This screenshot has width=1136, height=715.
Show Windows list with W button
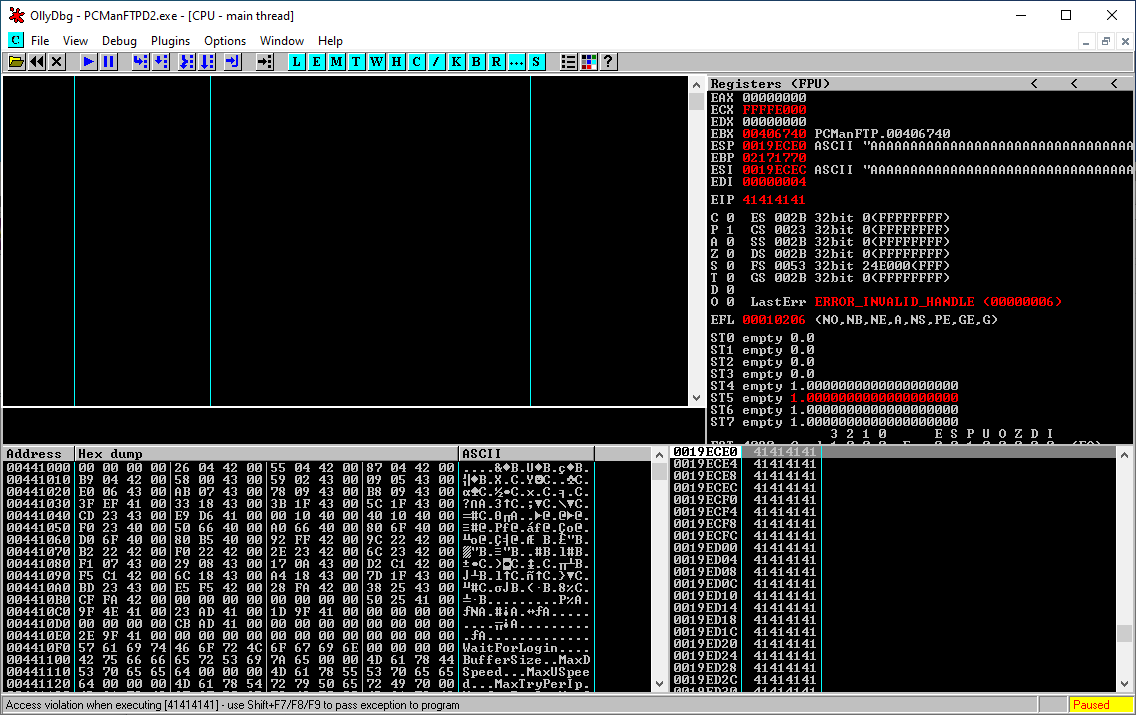376,62
